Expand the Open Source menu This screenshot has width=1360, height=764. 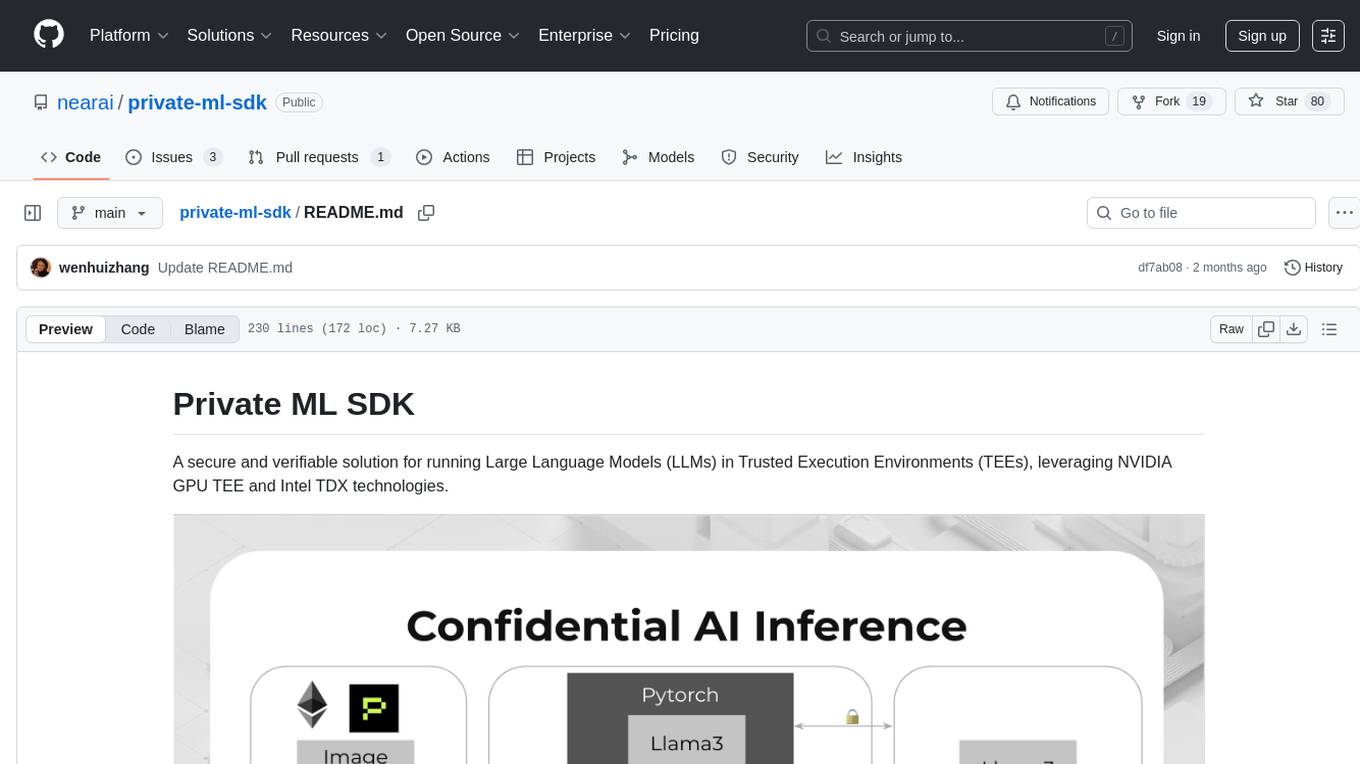(462, 35)
